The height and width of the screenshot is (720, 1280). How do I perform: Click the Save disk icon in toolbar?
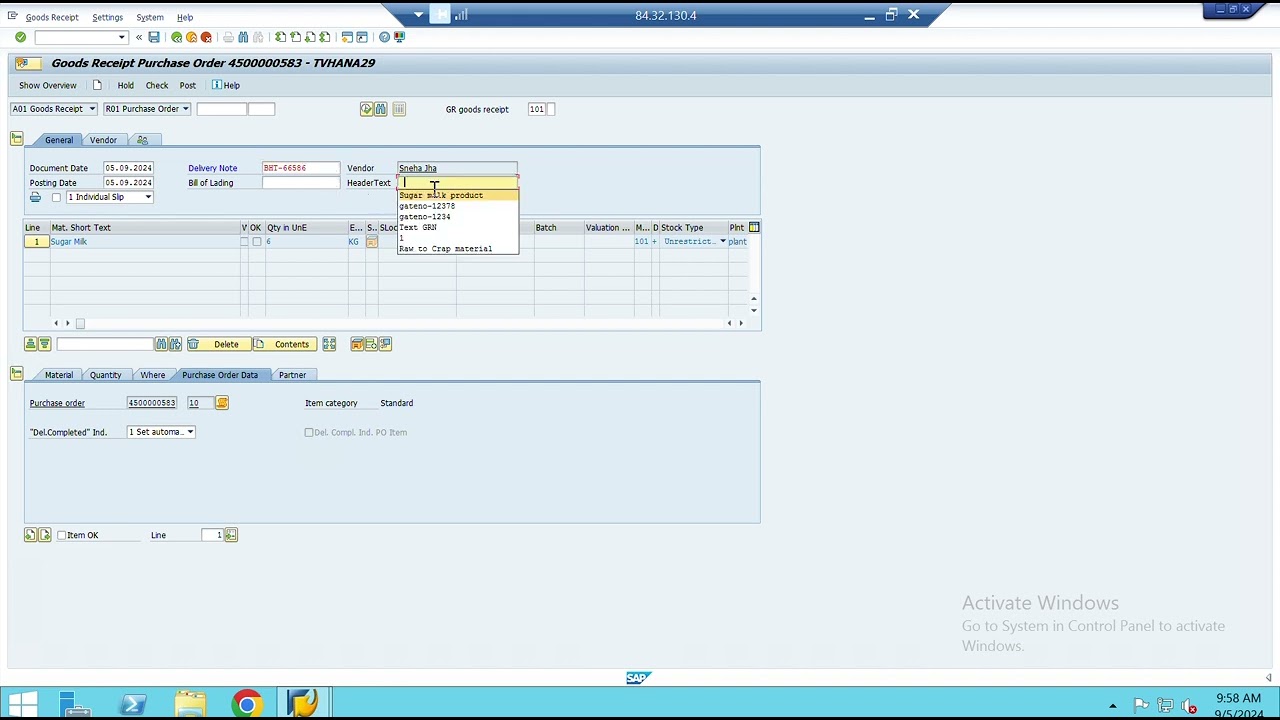click(154, 37)
